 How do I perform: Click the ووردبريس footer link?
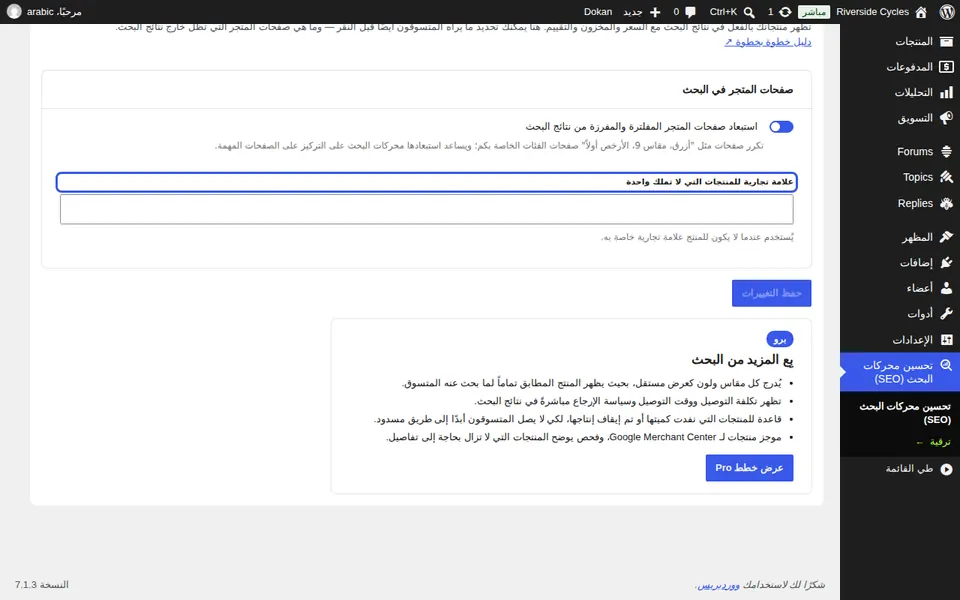[x=719, y=585]
